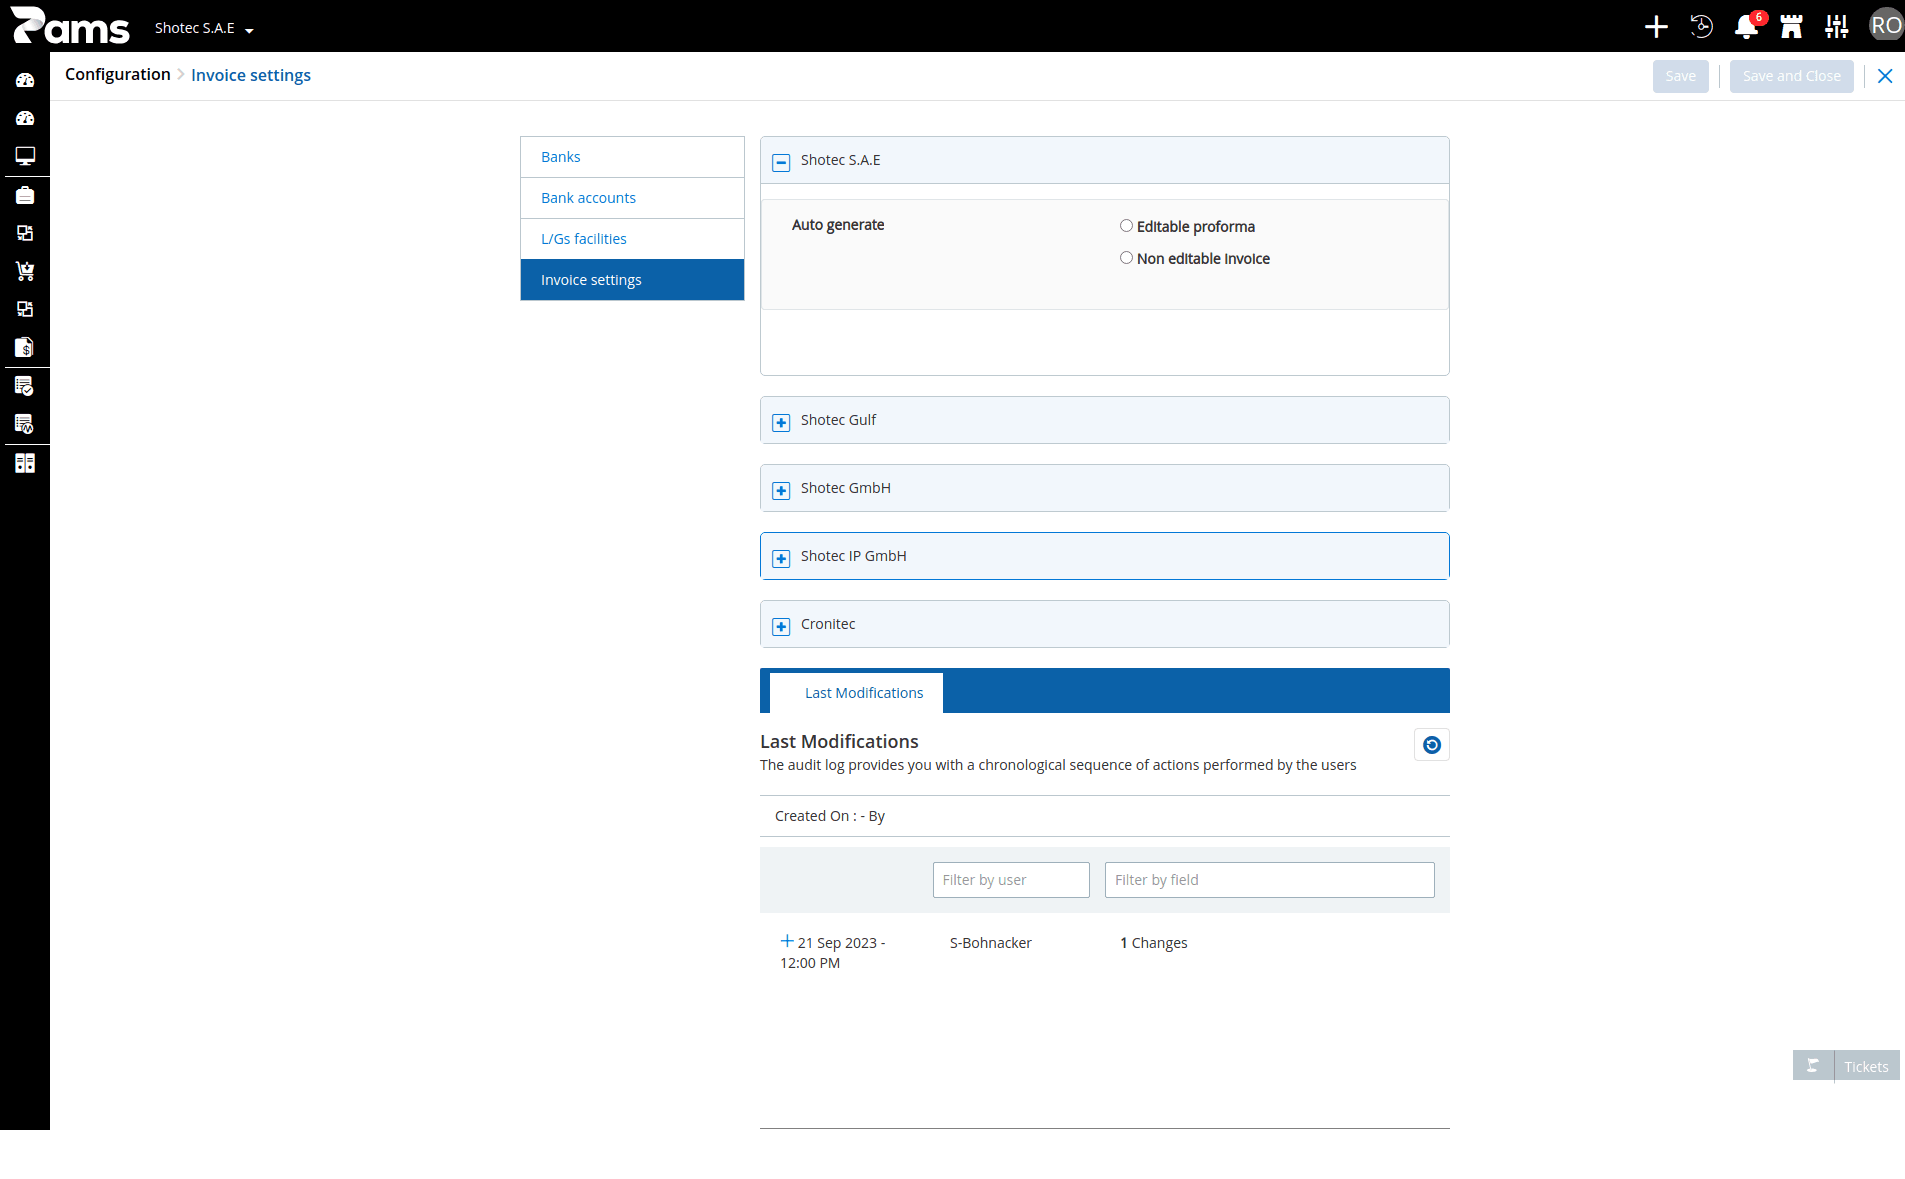Image resolution: width=1905 pixels, height=1179 pixels.
Task: Open the shopping cart sidebar icon
Action: click(25, 271)
